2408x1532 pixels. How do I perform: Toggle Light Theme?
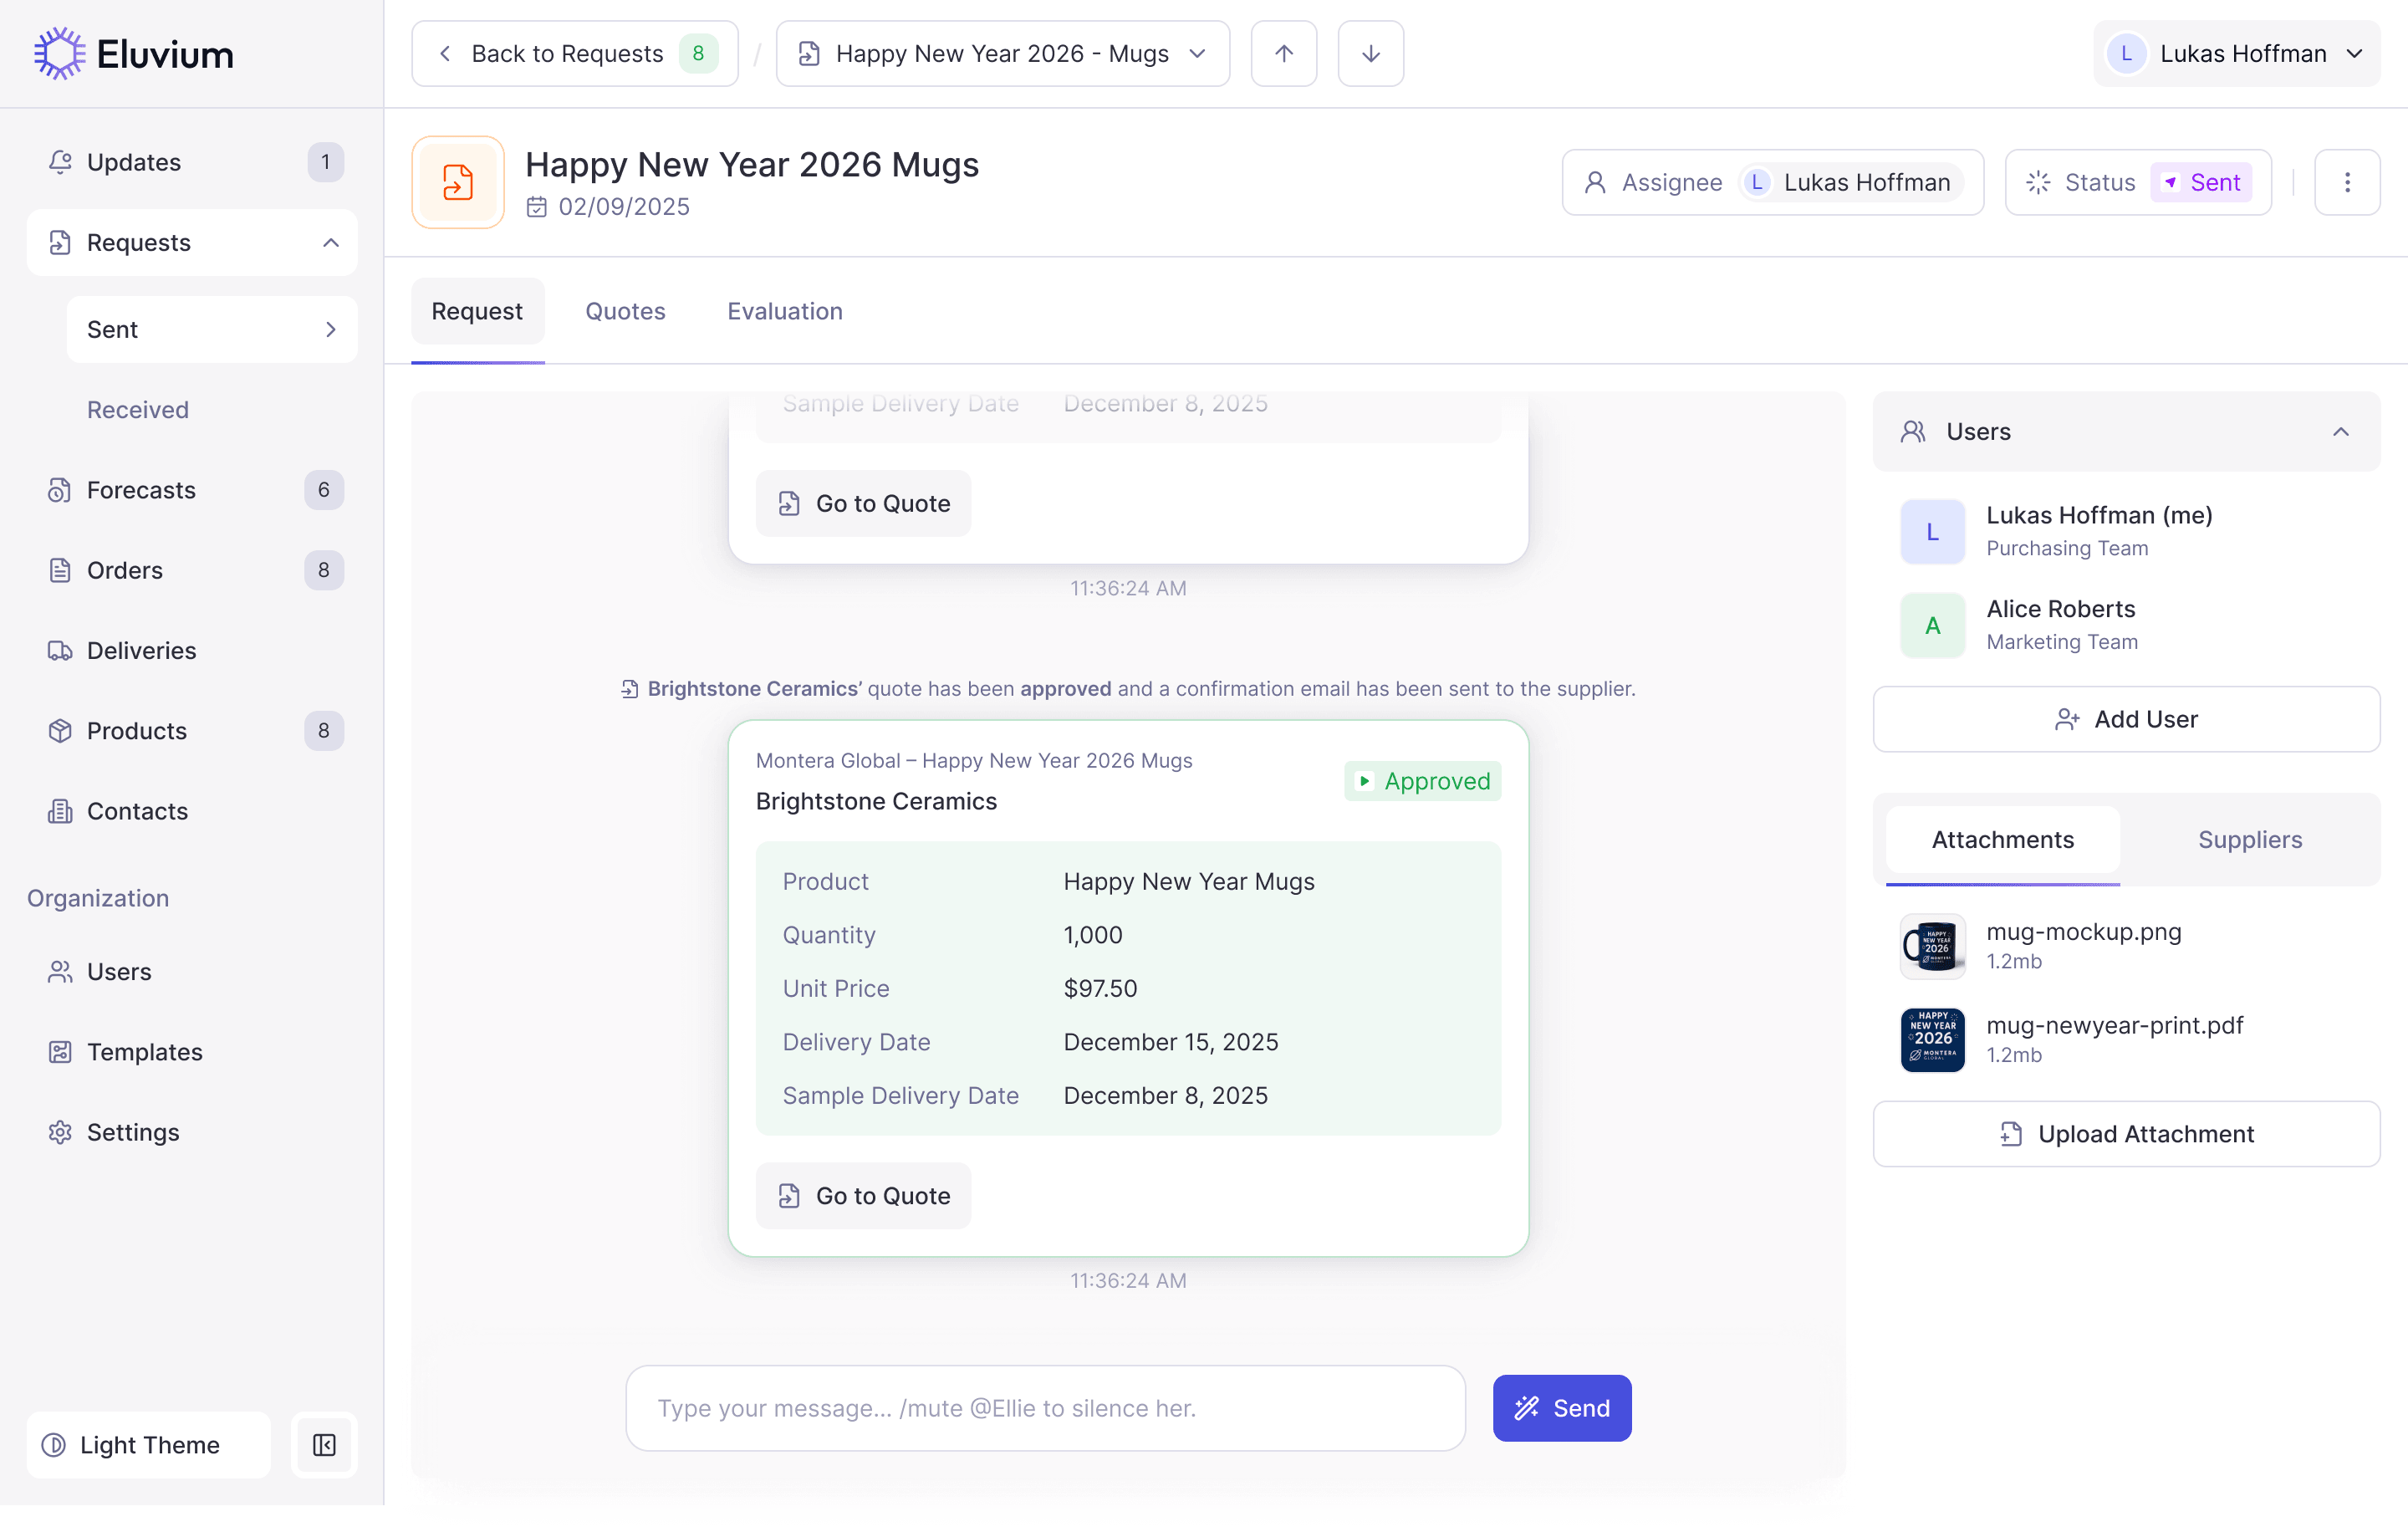[x=147, y=1445]
